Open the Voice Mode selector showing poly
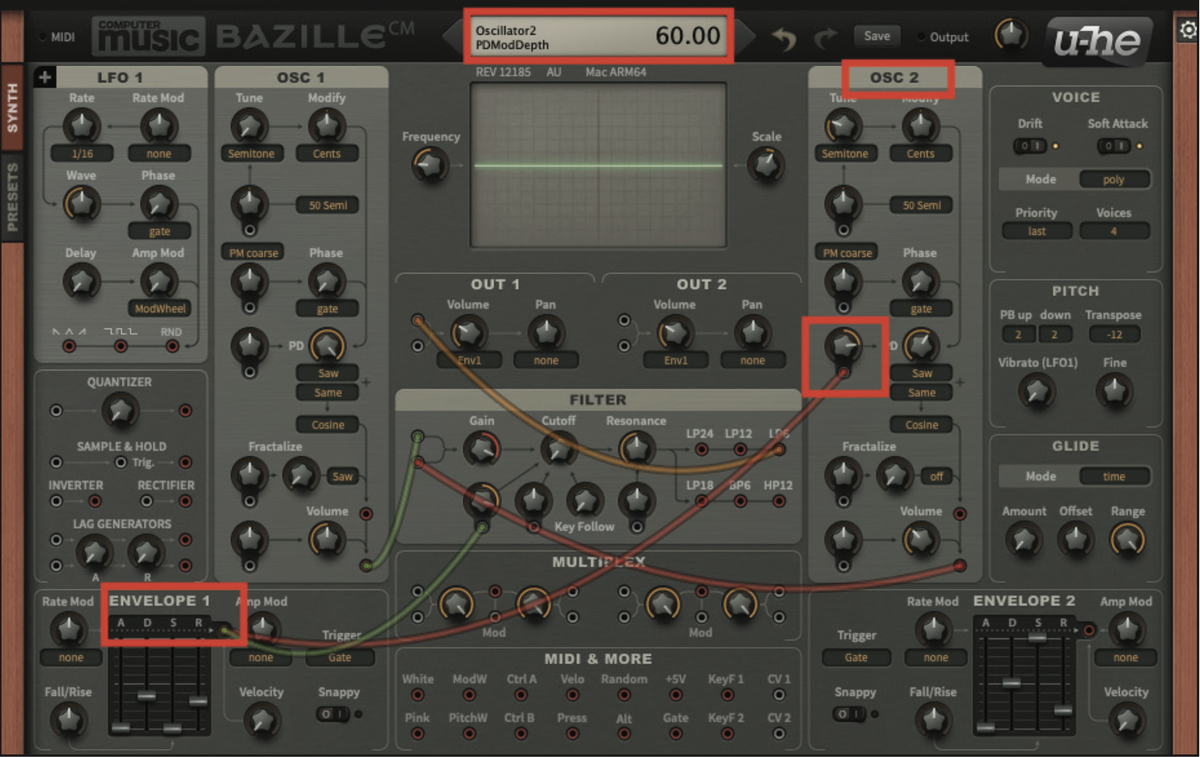The height and width of the screenshot is (757, 1200). coord(1115,179)
